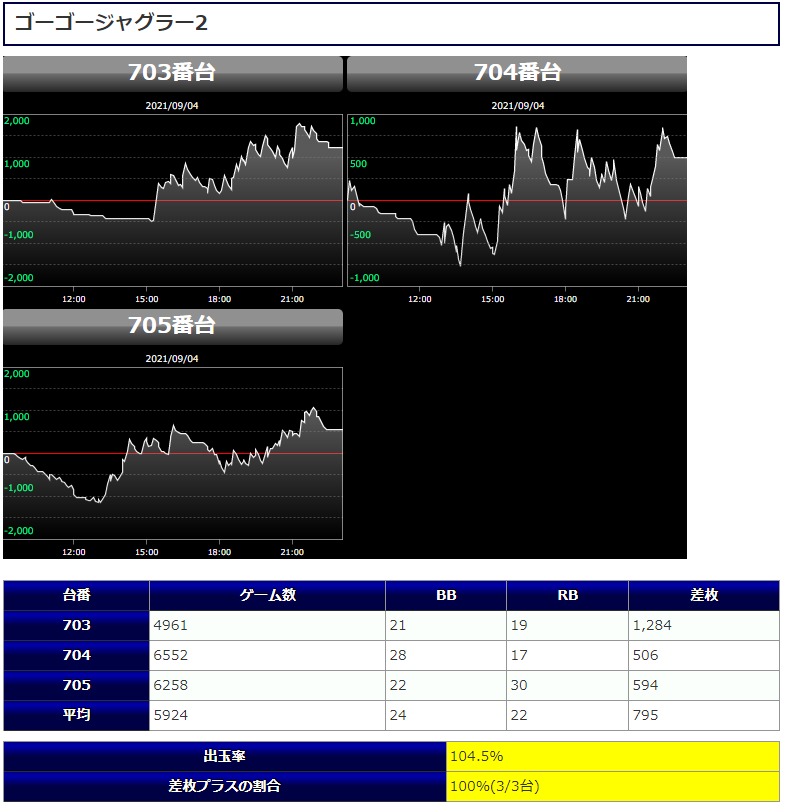The height and width of the screenshot is (811, 786).
Task: Click BB value 22 in row 705
Action: 446,685
